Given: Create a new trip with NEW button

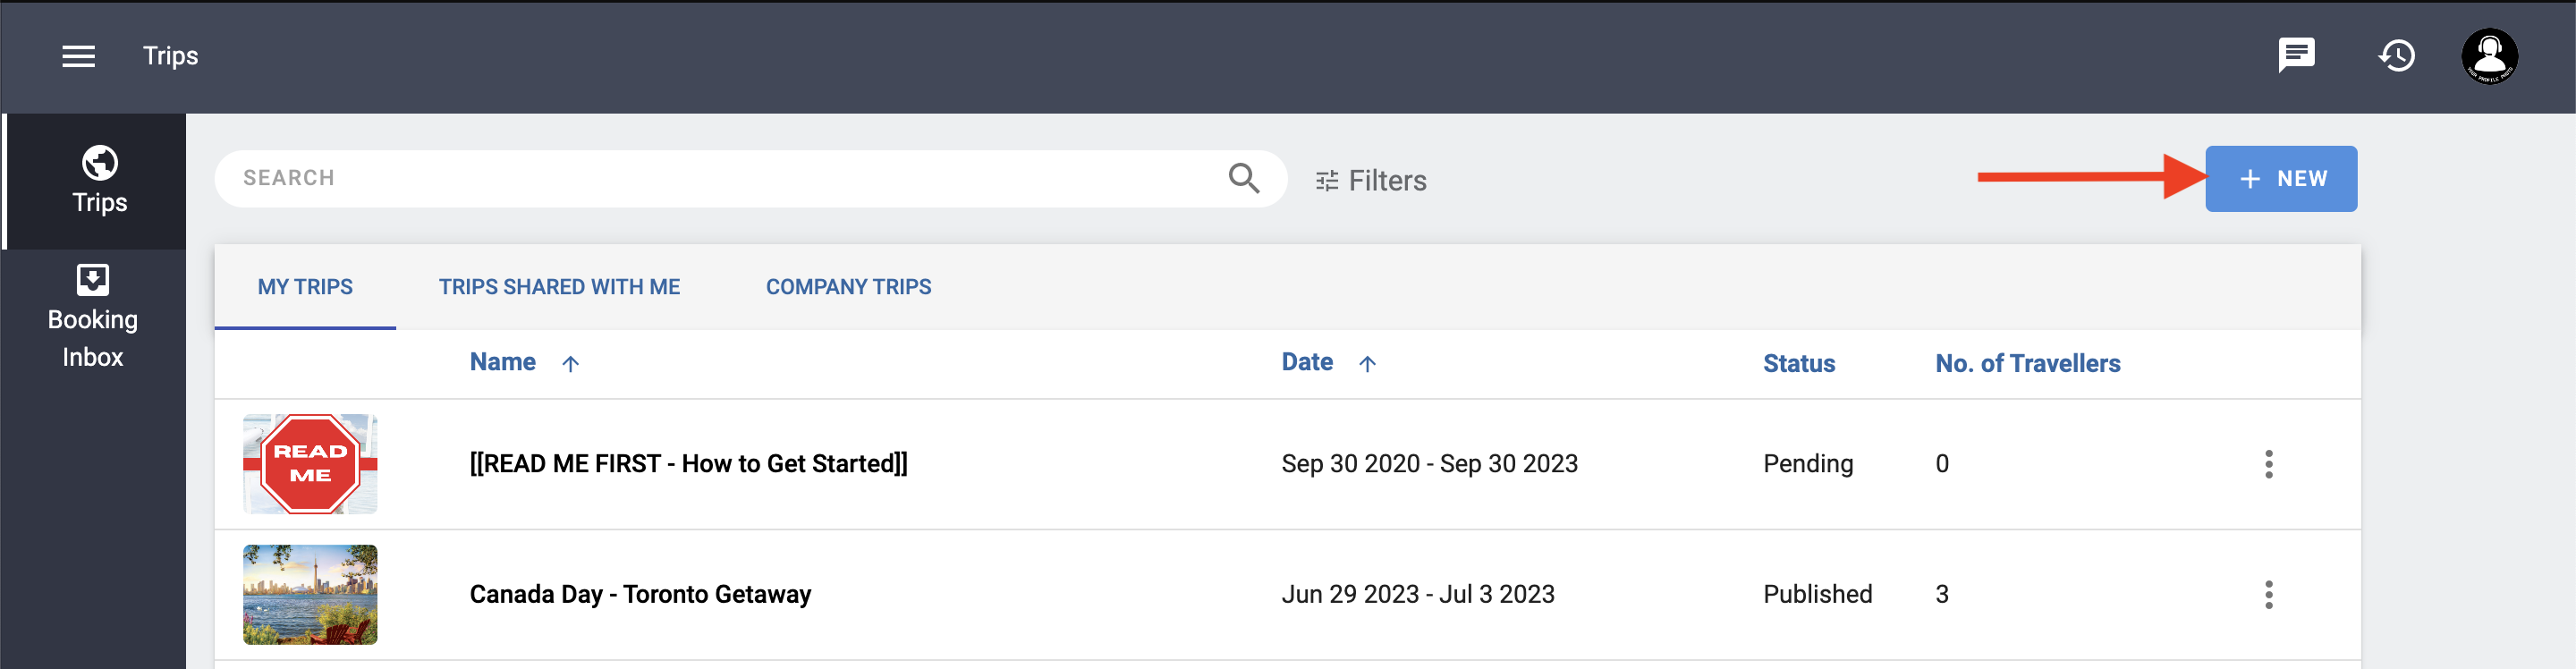Looking at the screenshot, I should [x=2280, y=179].
